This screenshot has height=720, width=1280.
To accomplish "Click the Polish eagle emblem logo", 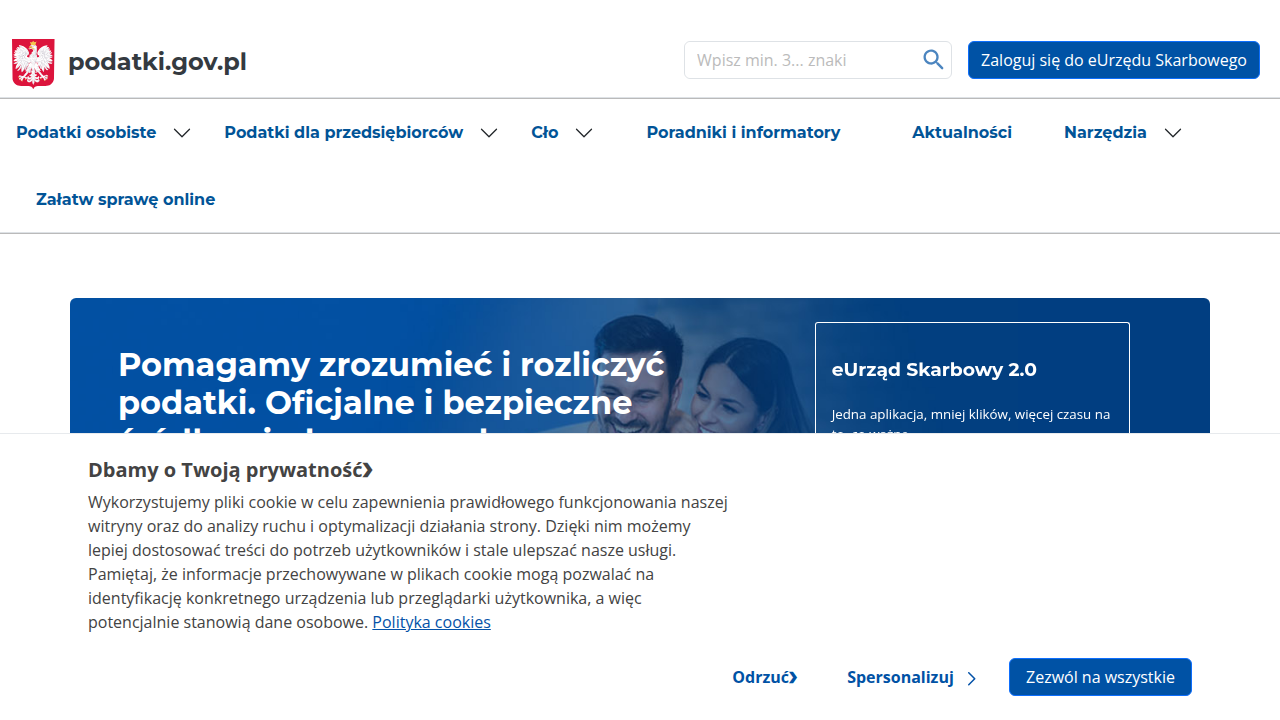I will [x=33, y=63].
